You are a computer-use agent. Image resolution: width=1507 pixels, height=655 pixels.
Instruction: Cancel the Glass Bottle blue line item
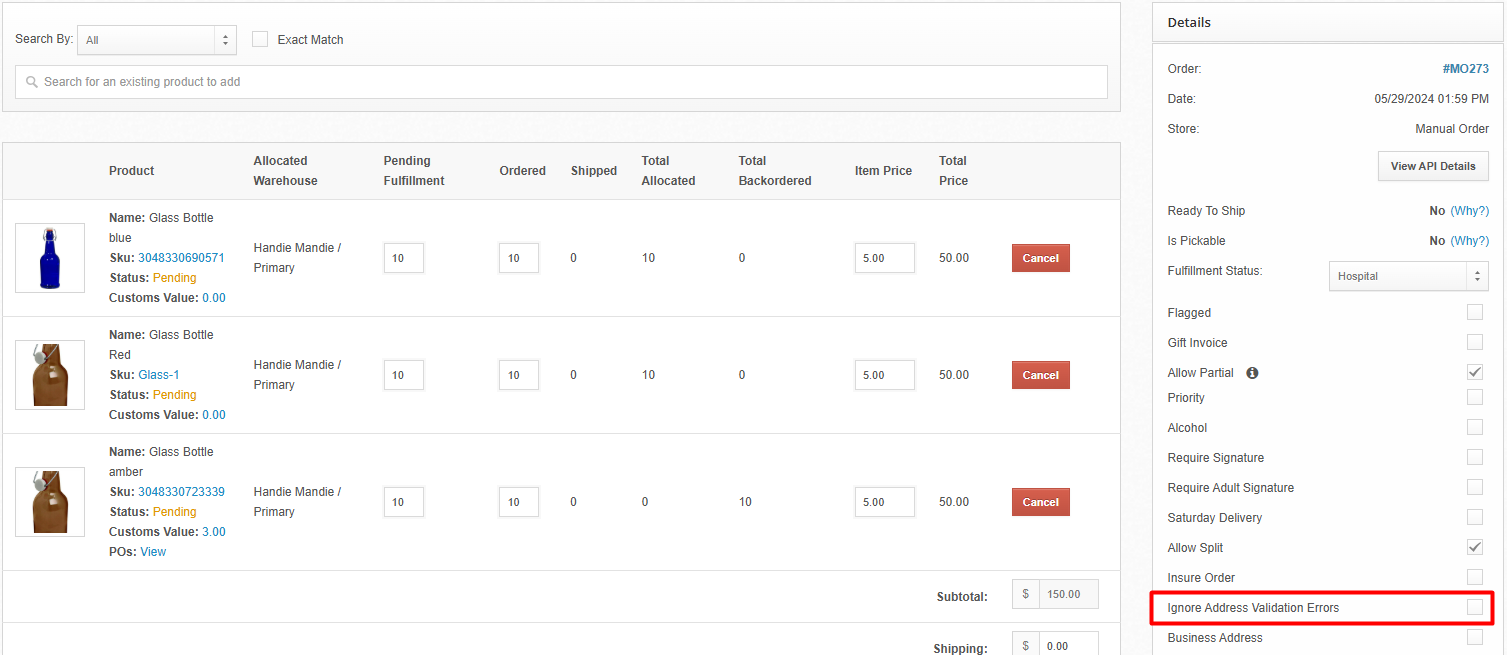pos(1040,258)
